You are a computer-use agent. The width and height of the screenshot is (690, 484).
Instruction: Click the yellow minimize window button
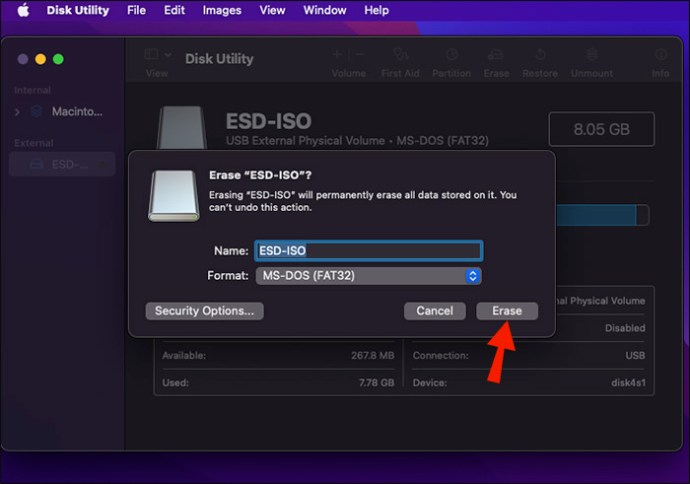(x=40, y=59)
